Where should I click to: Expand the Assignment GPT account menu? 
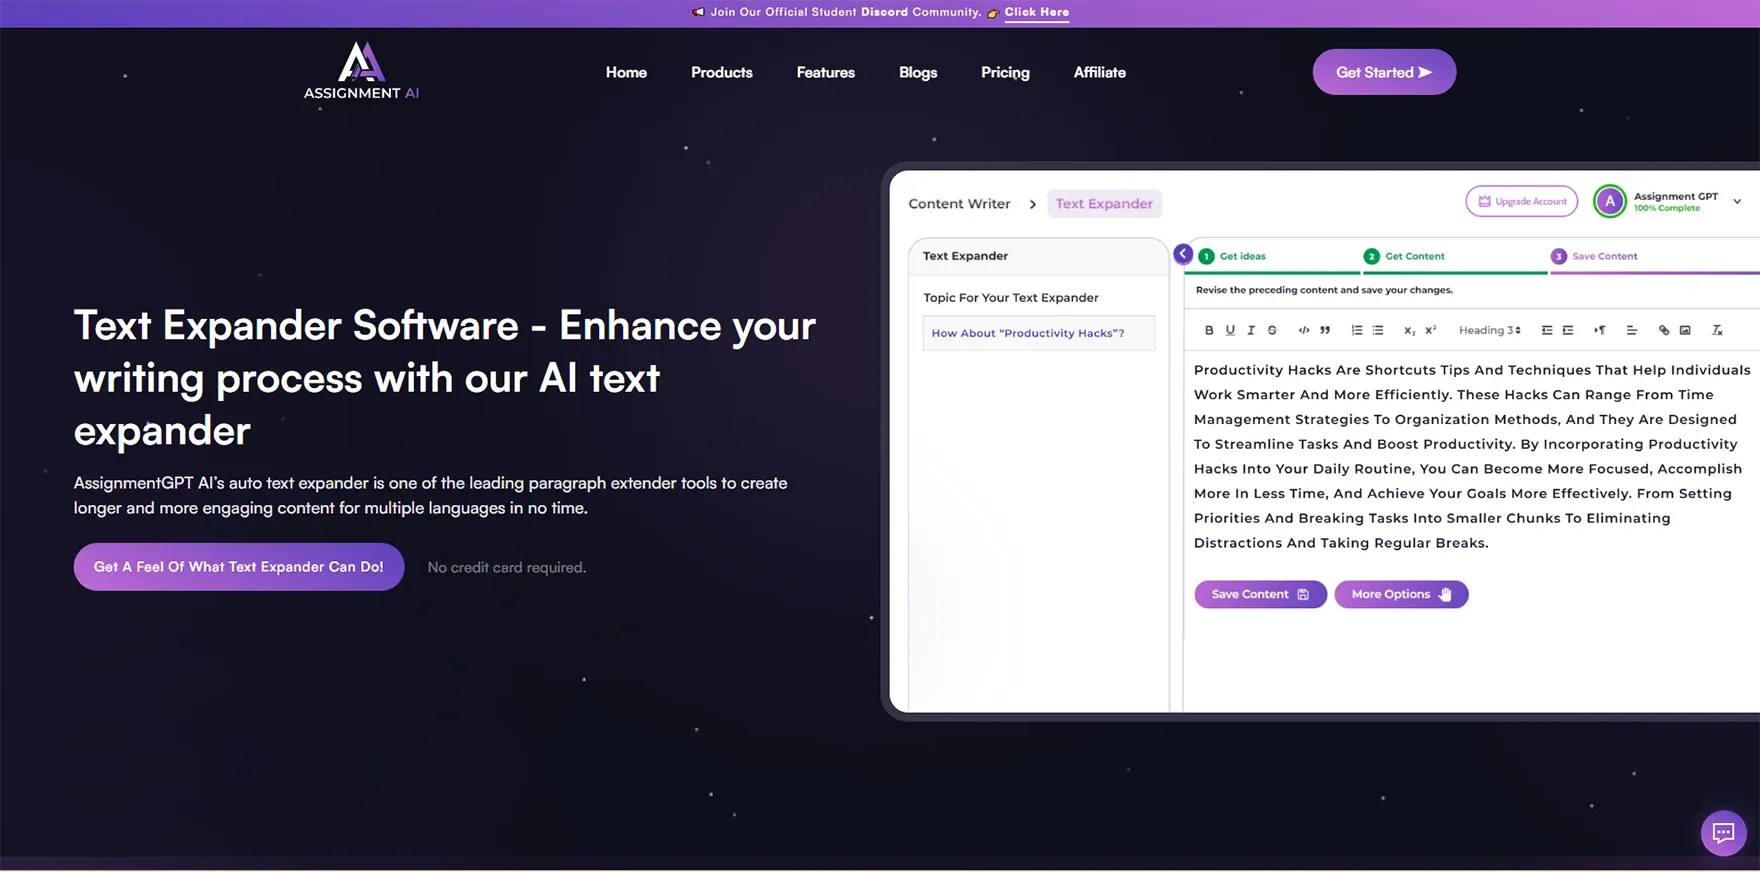click(x=1737, y=201)
